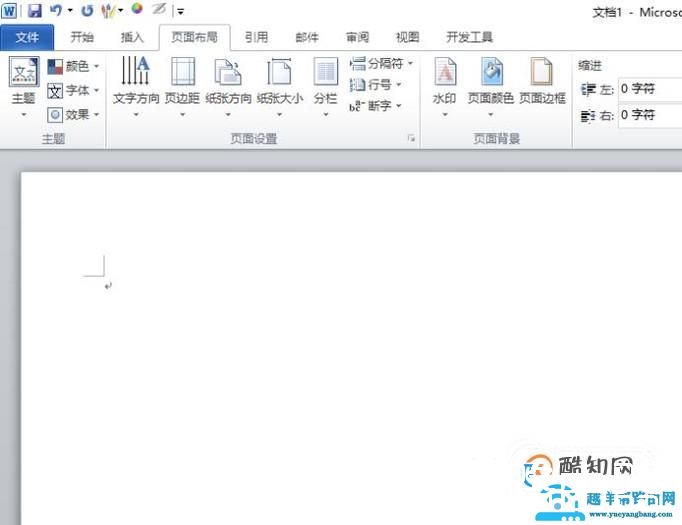Switch to the 审阅 (Review) tab
Viewport: 682px width, 525px height.
point(357,37)
